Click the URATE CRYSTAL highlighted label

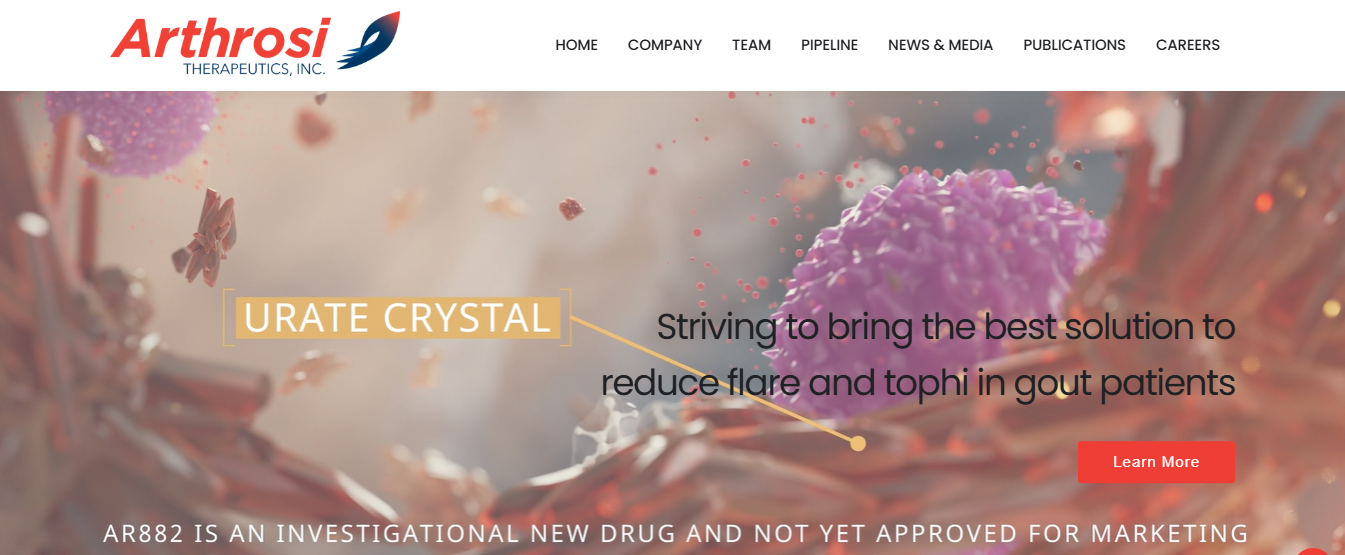point(397,318)
